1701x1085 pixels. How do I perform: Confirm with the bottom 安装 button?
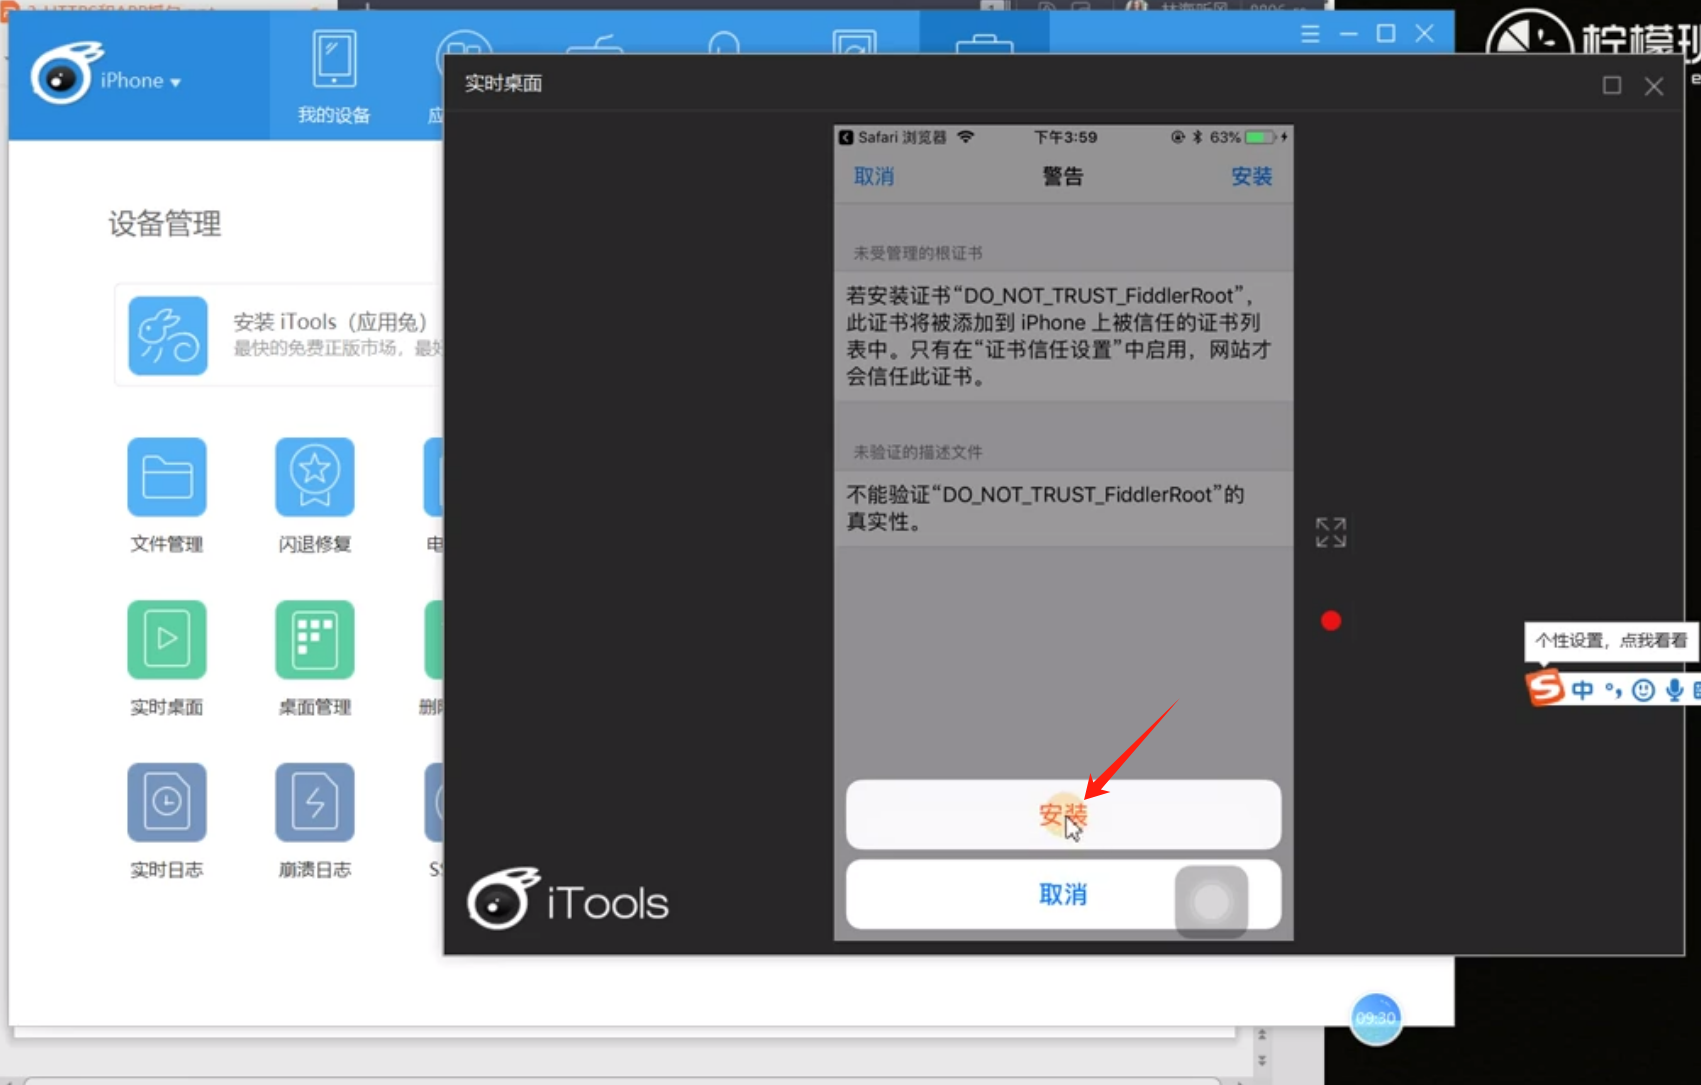[x=1063, y=815]
